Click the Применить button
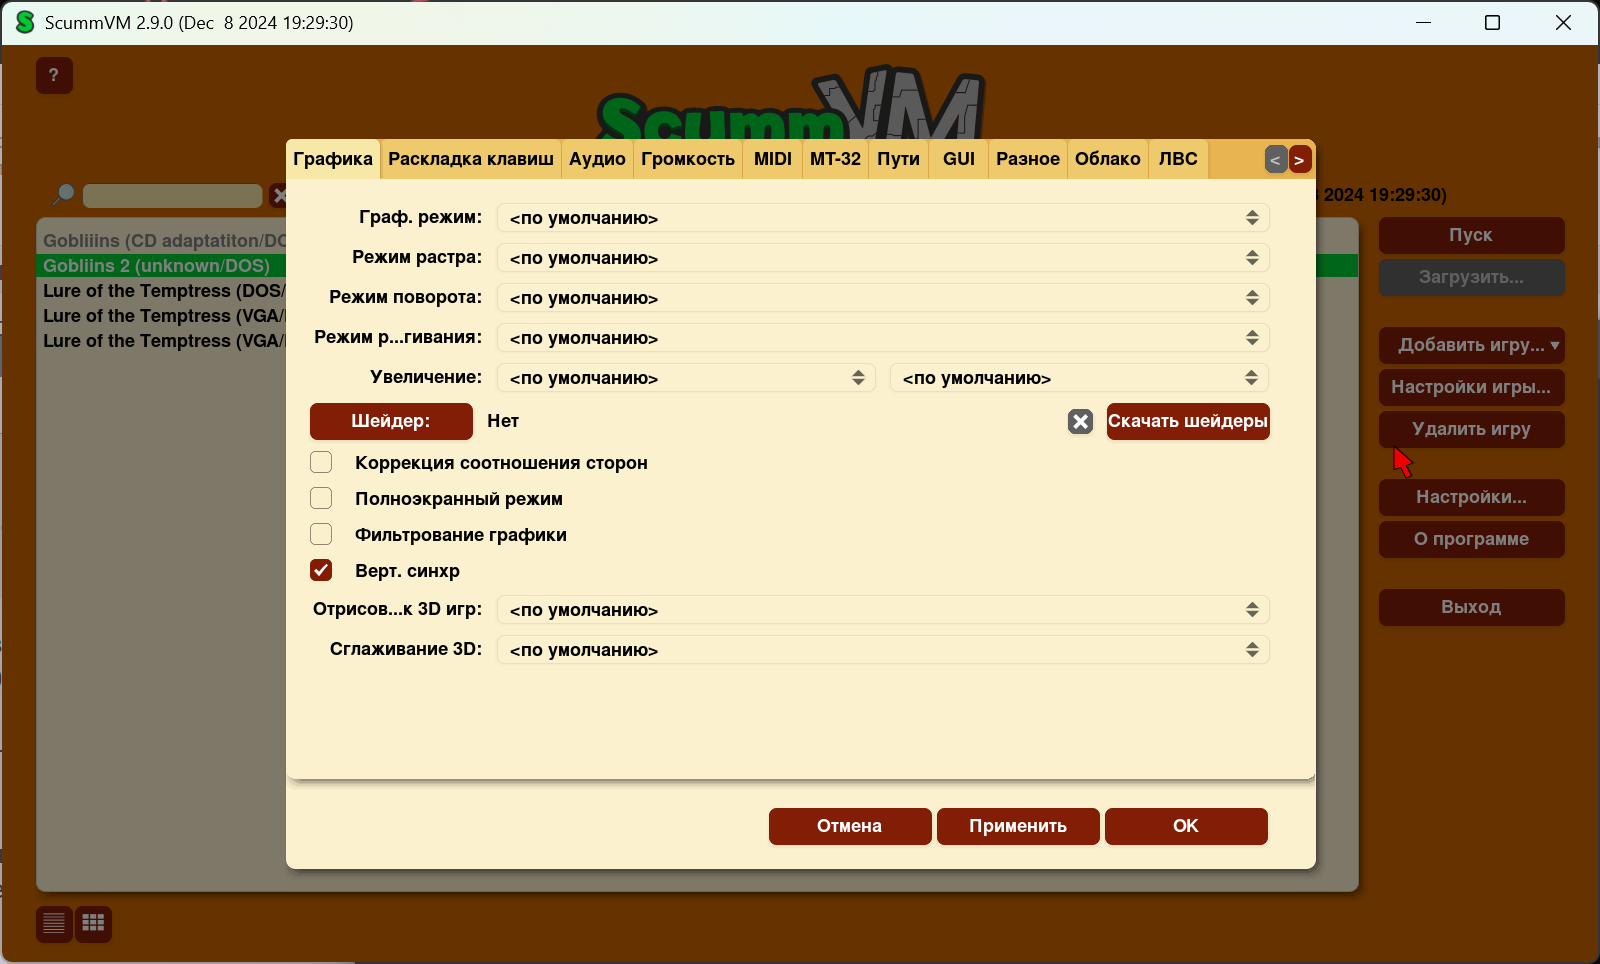 [x=1018, y=826]
